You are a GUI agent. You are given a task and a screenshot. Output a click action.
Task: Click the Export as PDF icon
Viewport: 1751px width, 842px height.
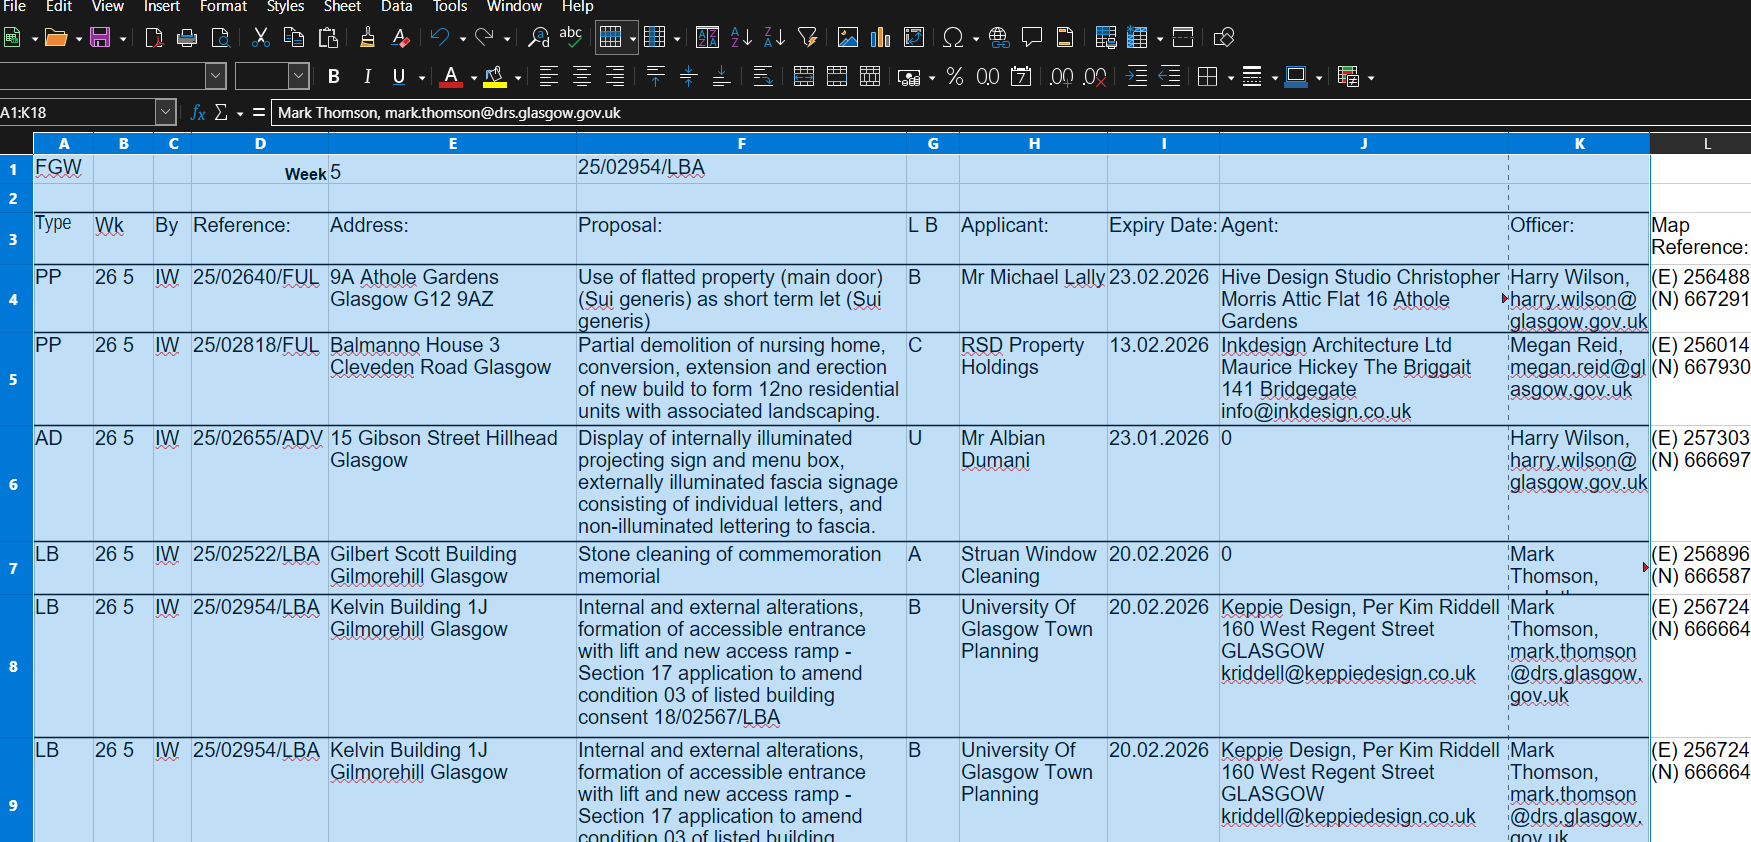(x=154, y=38)
